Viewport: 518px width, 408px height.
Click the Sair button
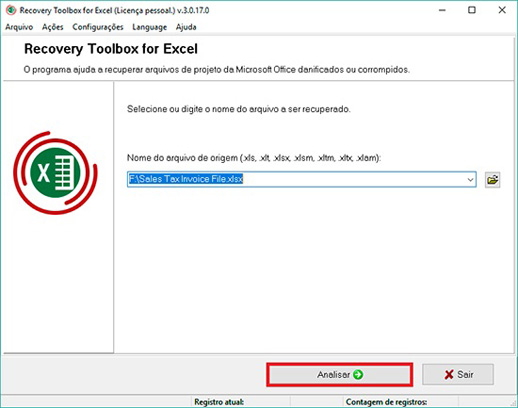click(x=458, y=375)
